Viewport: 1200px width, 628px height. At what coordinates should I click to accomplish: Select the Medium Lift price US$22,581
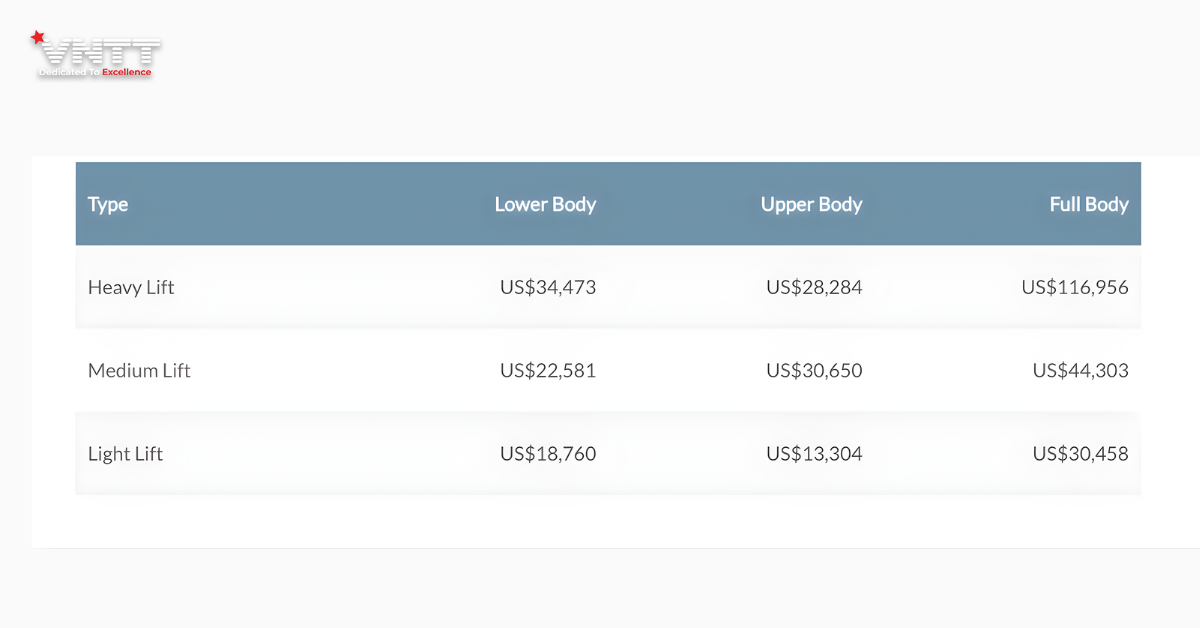548,370
